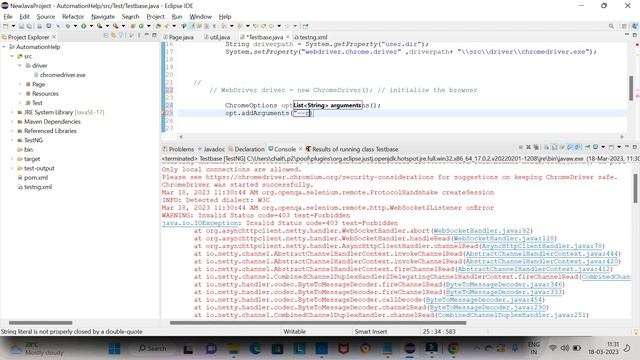Open the Javadoc view tab
The height and width of the screenshot is (360, 640).
pos(211,149)
